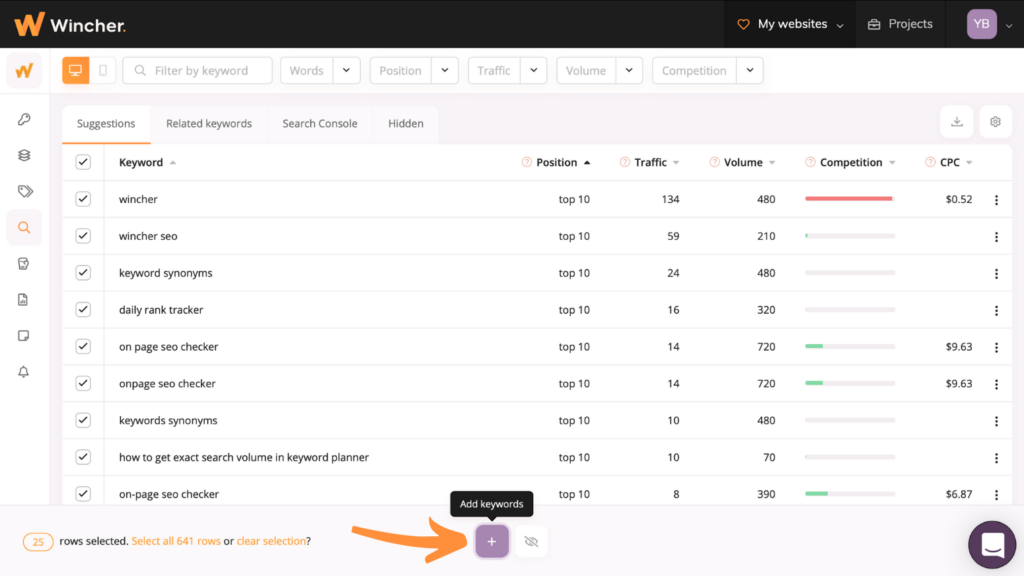
Task: Switch to the Hidden tab
Action: click(x=406, y=123)
